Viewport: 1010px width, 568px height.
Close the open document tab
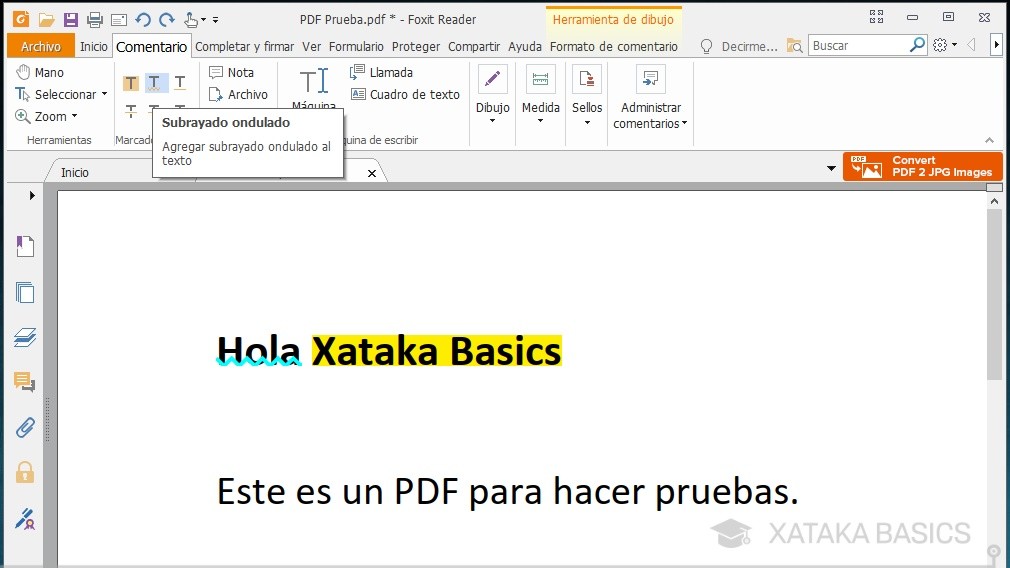coord(372,173)
